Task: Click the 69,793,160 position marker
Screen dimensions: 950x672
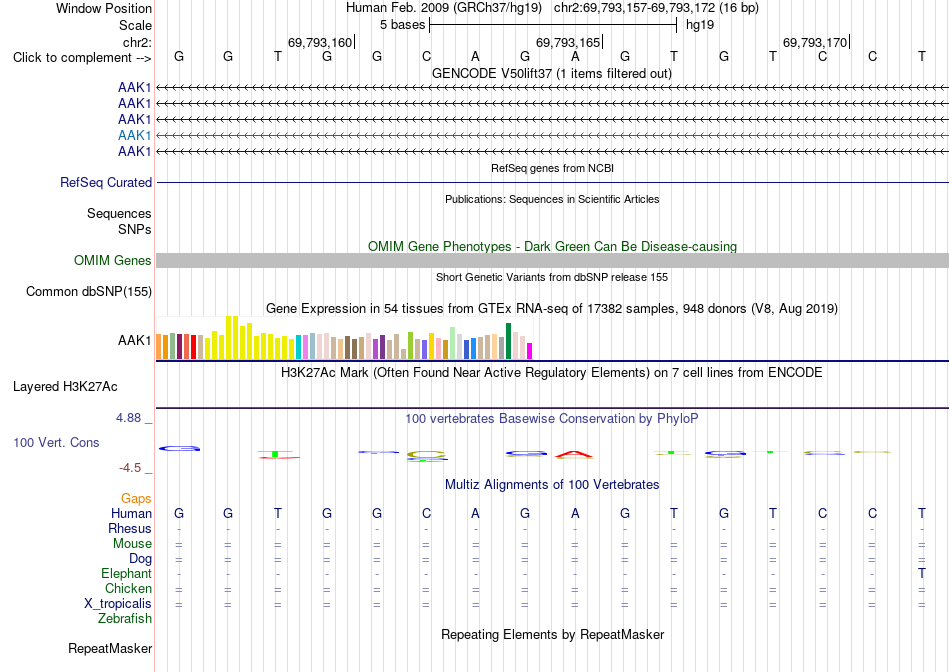Action: (320, 42)
